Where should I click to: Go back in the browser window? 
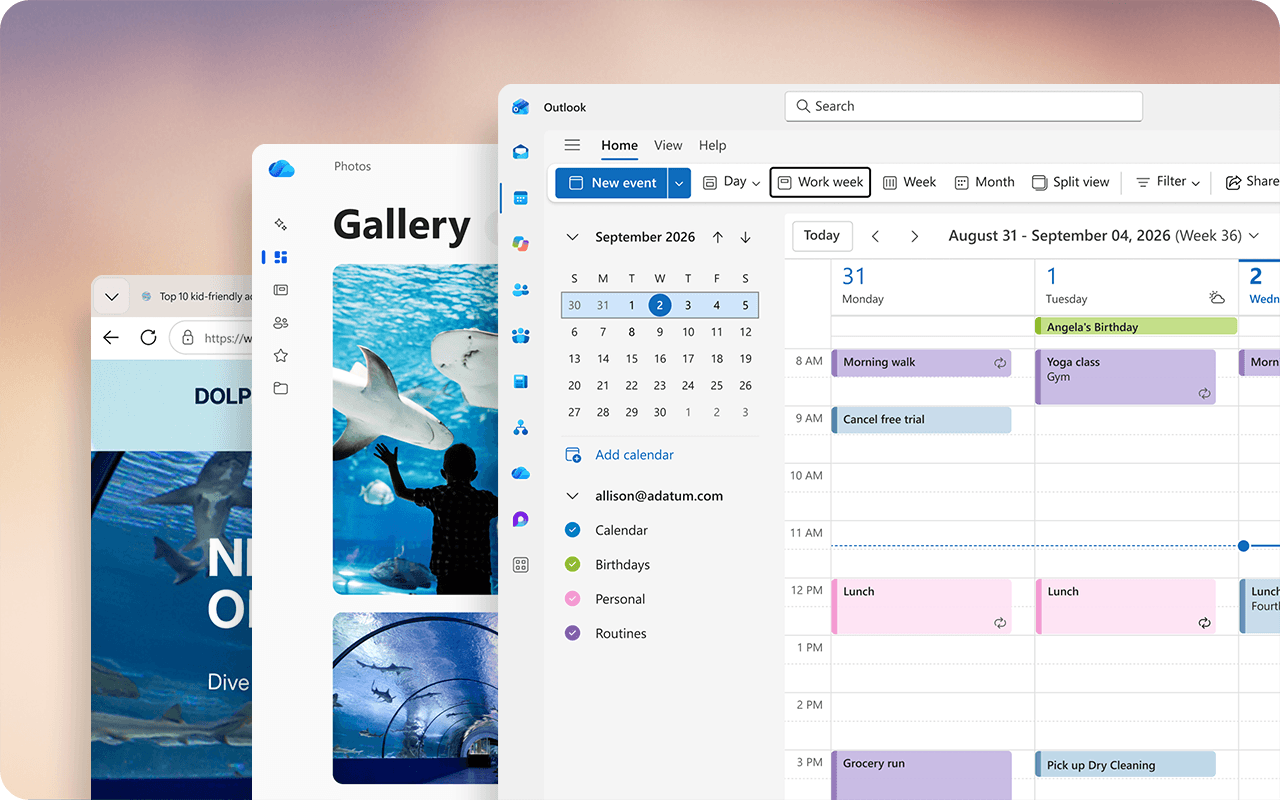pyautogui.click(x=111, y=338)
